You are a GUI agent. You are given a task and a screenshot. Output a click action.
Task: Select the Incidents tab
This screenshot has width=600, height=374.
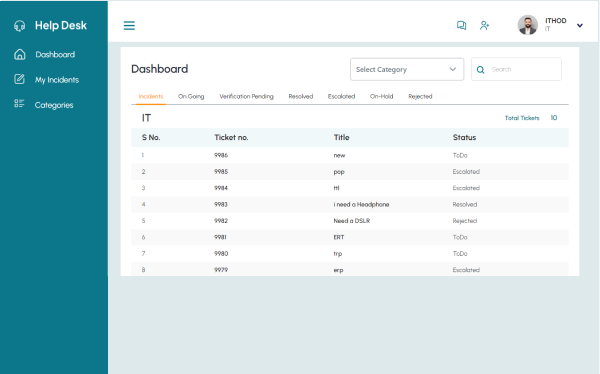pos(151,96)
